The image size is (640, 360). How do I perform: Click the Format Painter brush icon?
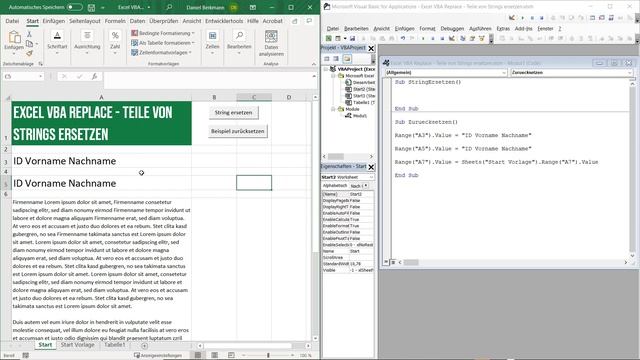point(29,53)
